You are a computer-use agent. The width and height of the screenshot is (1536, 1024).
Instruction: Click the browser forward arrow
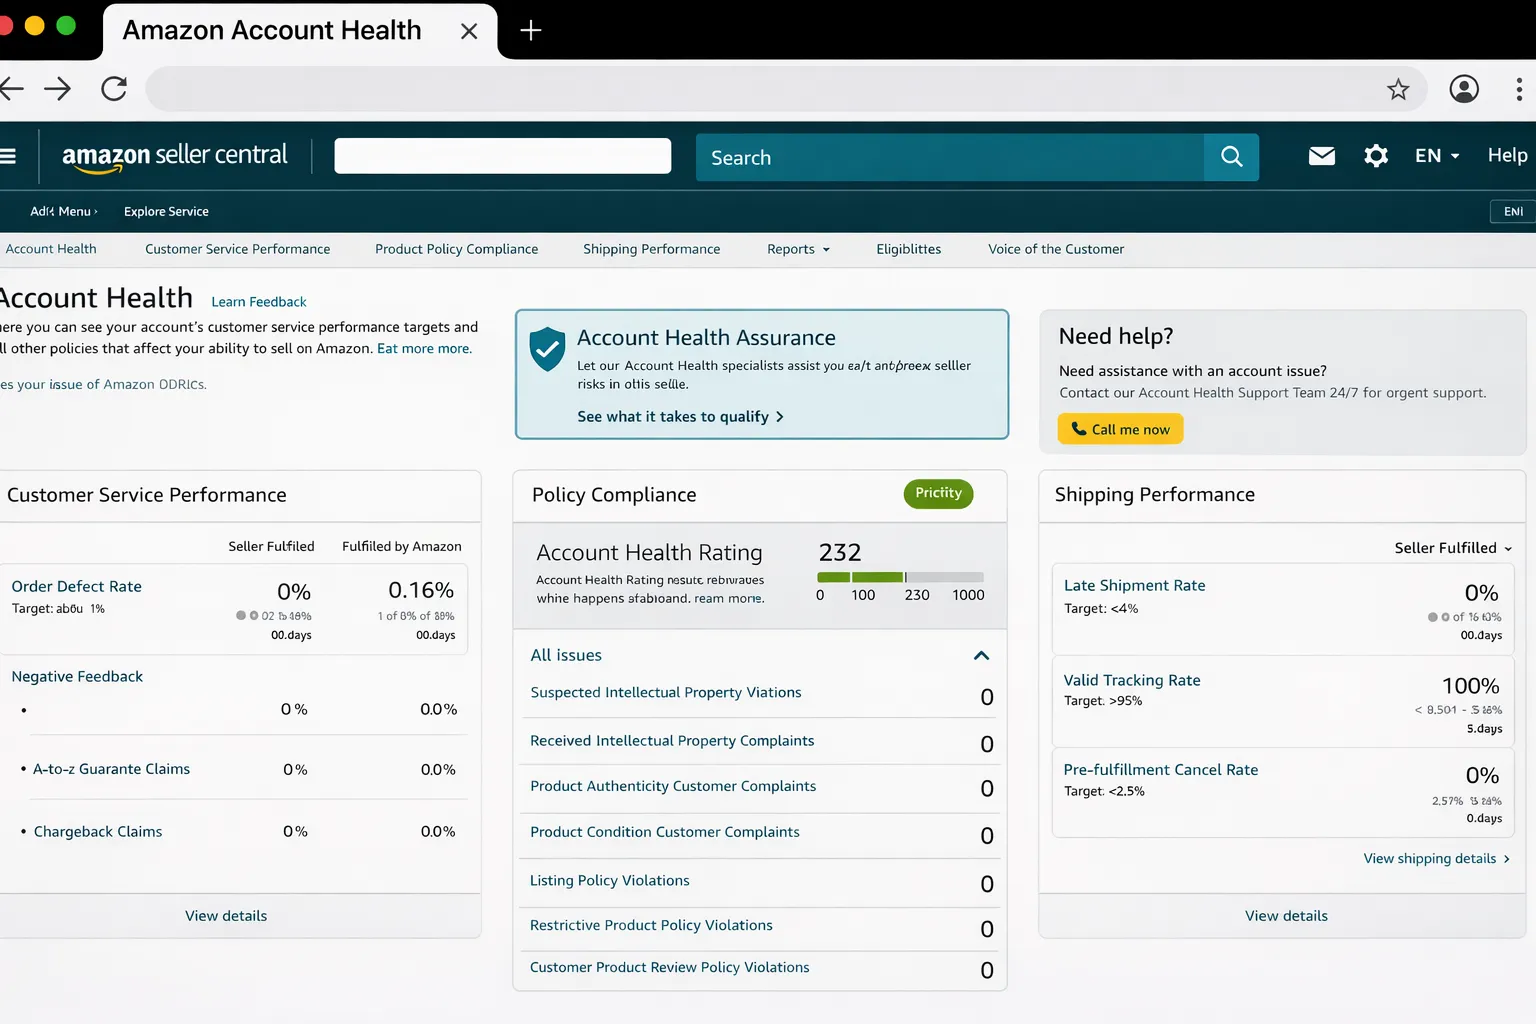coord(58,89)
